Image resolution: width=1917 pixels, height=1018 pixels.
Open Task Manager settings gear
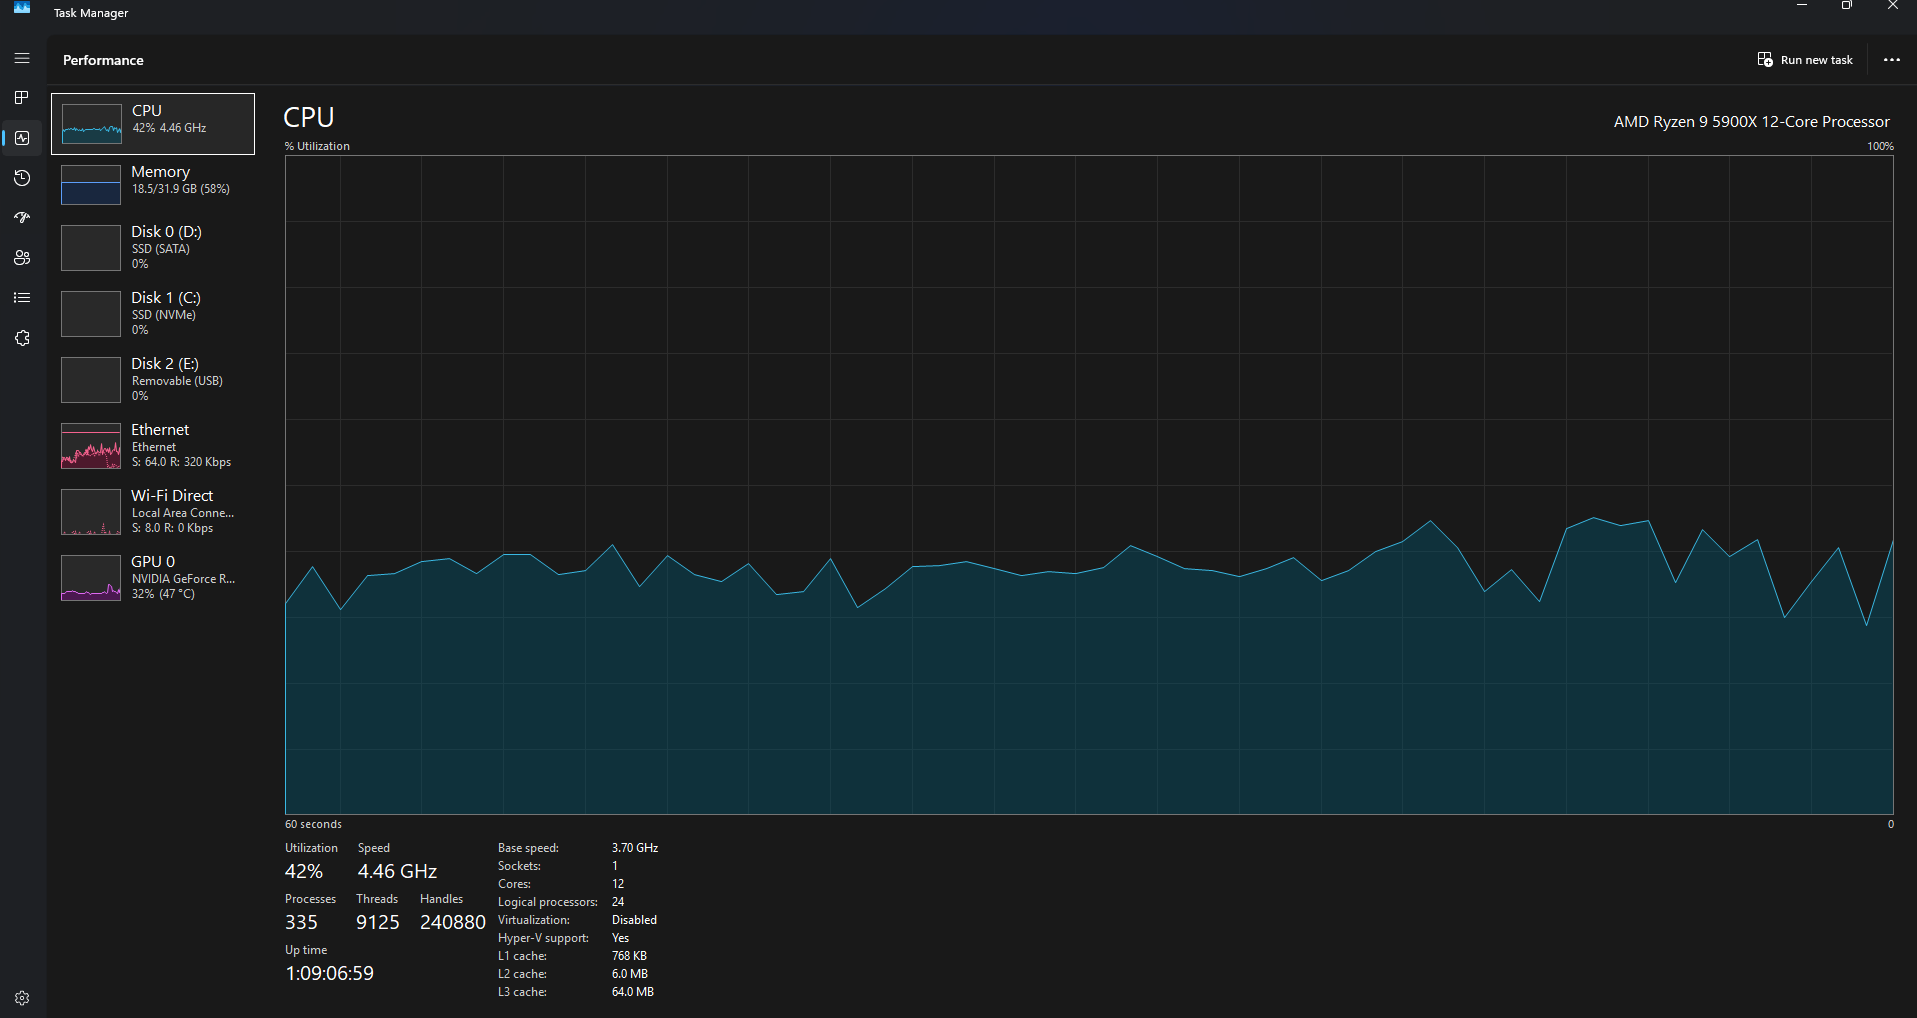coord(22,998)
